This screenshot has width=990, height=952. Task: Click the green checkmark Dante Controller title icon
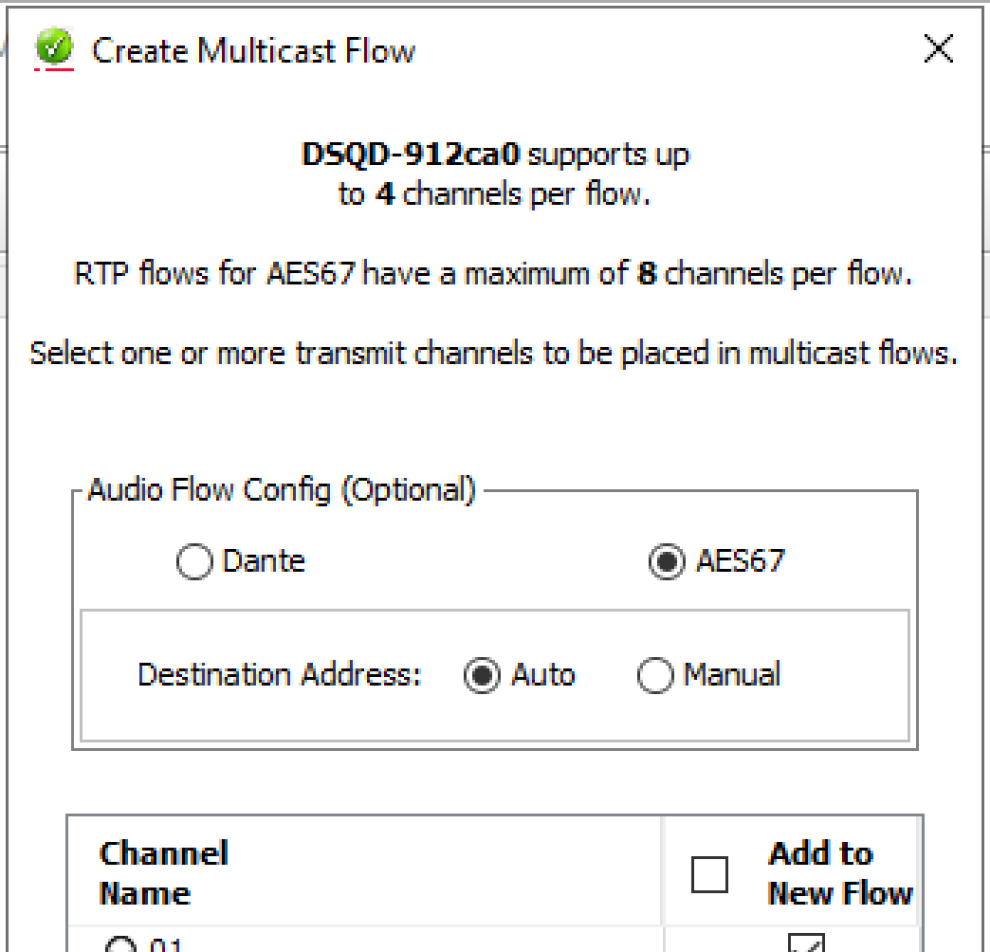pyautogui.click(x=54, y=48)
